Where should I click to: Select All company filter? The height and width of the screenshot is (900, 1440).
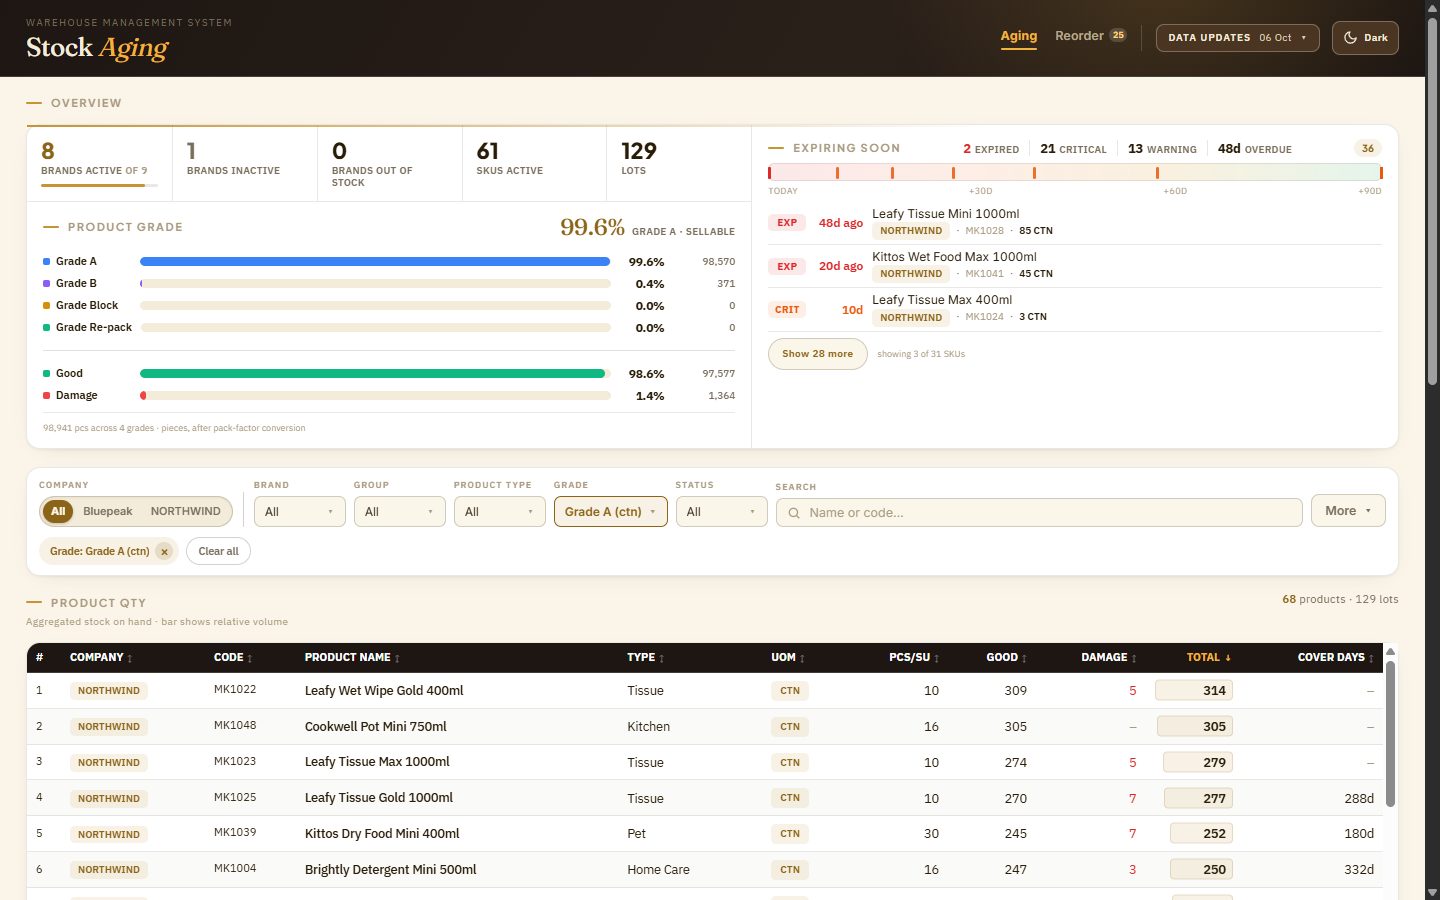pos(58,511)
